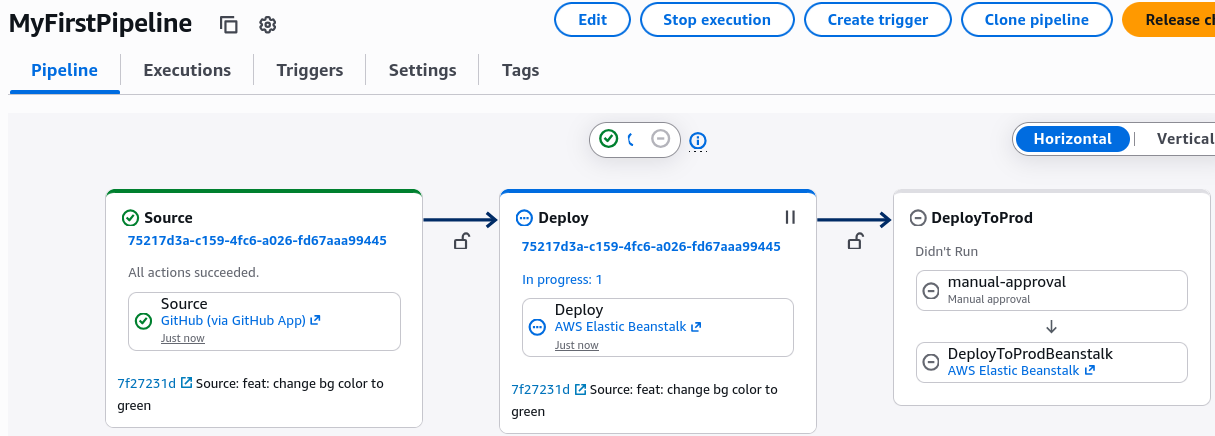This screenshot has height=436, width=1215.
Task: Switch to the Tags tab
Action: (521, 70)
